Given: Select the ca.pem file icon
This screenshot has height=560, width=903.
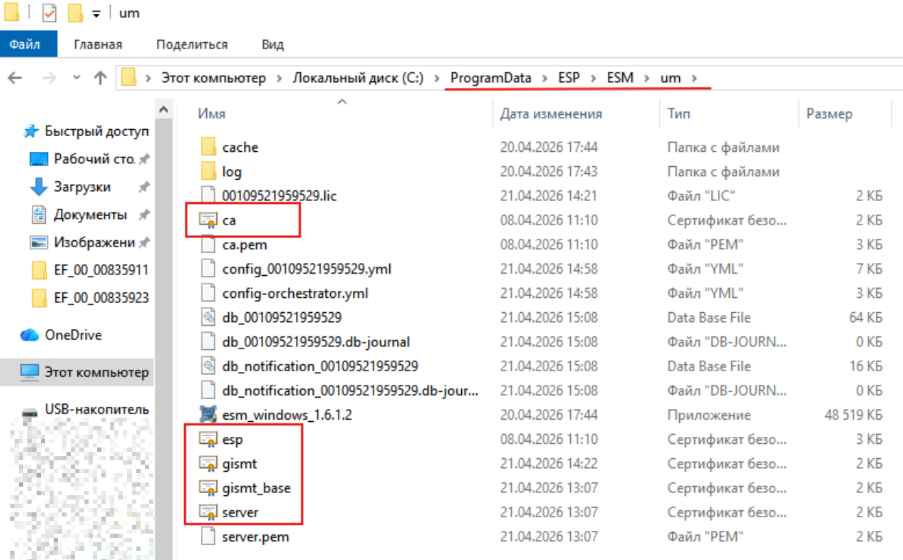Looking at the screenshot, I should (x=208, y=244).
